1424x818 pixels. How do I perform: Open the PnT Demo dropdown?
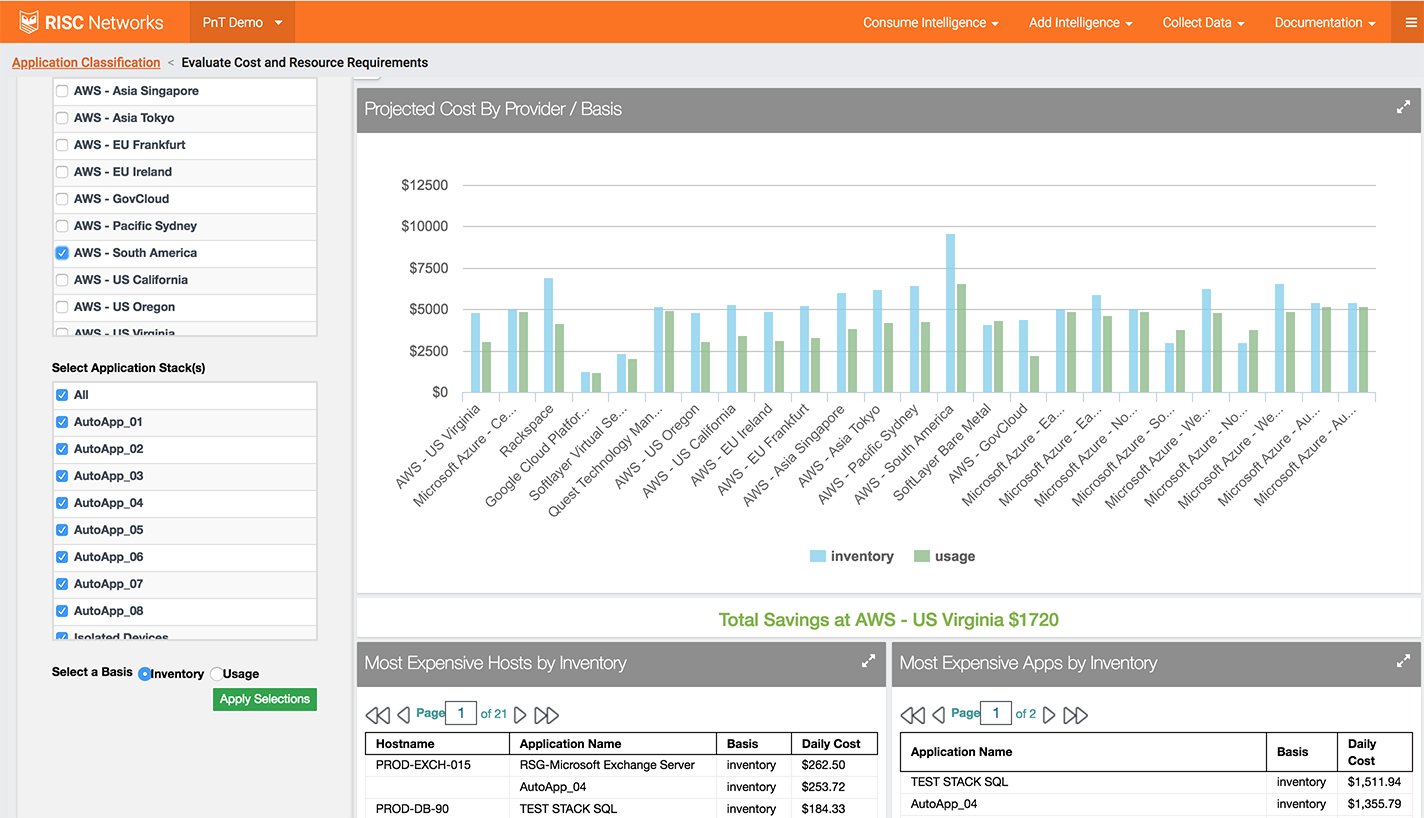(x=242, y=22)
